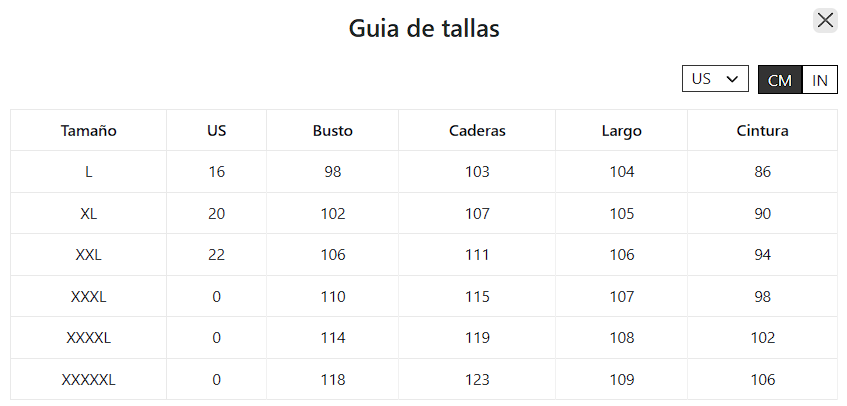Click the XXL size row label
The image size is (847, 406).
[89, 255]
